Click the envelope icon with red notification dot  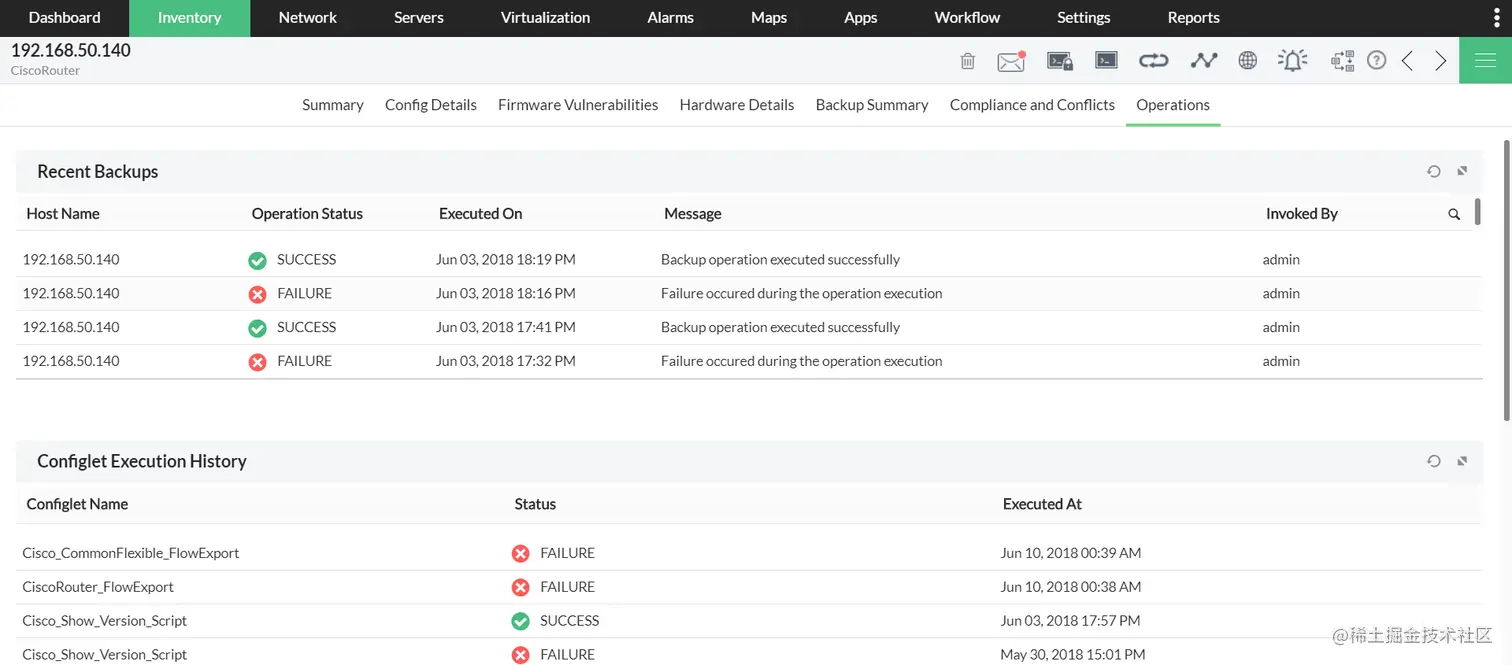[1011, 60]
